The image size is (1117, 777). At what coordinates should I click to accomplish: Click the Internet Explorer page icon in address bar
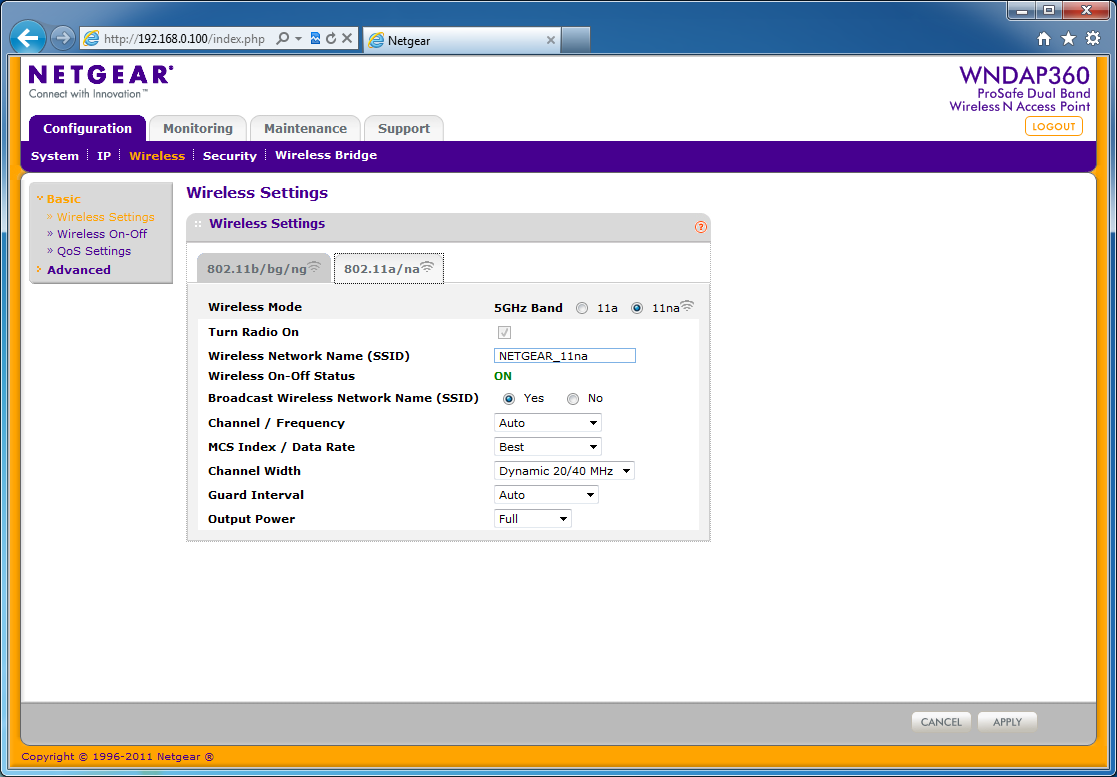[x=91, y=38]
